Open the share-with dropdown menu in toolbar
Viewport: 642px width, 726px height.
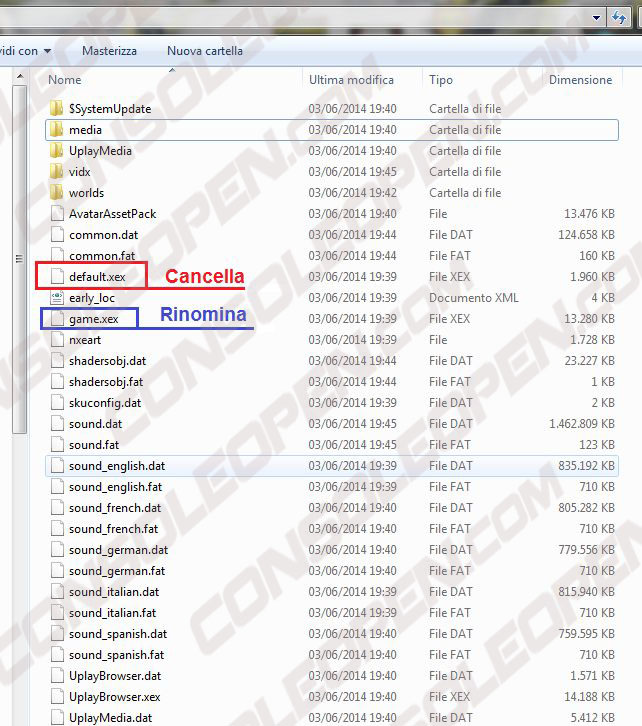pos(25,51)
